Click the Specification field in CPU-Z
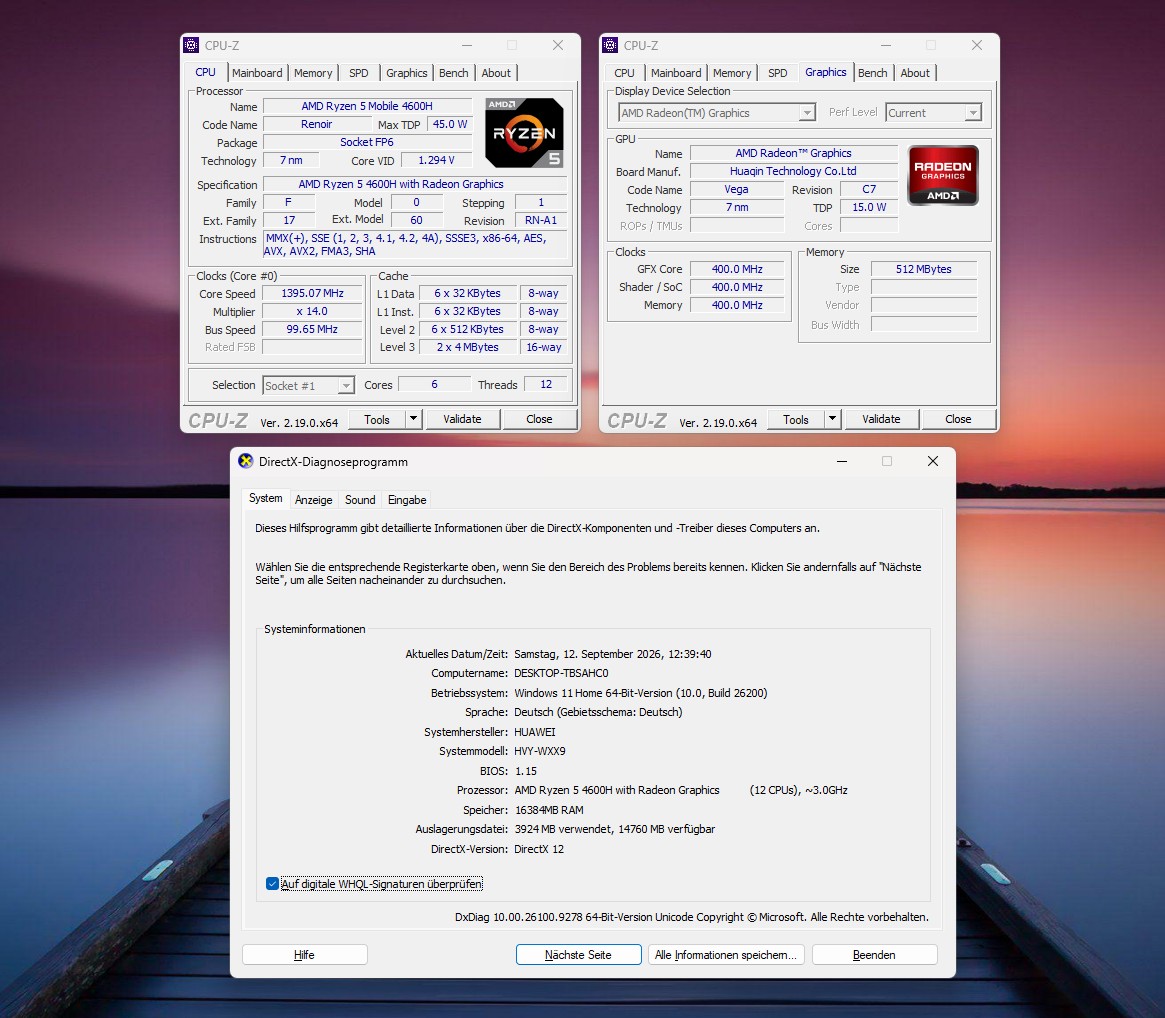 [x=415, y=184]
